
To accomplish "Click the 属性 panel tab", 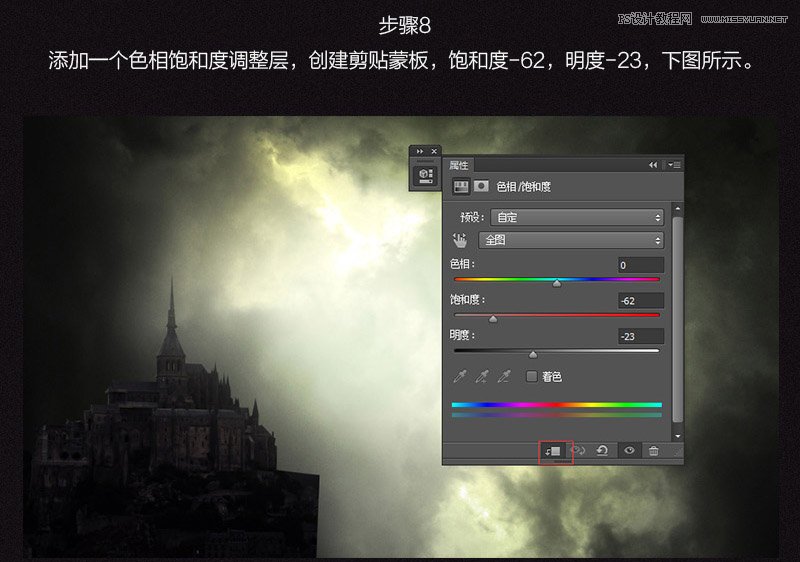I will (458, 165).
